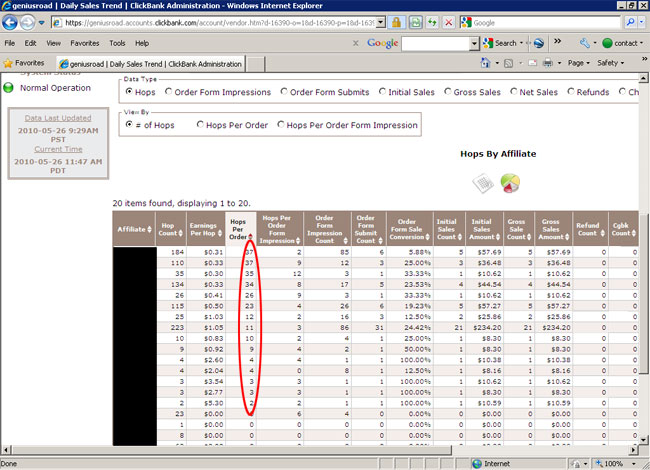Sort table by Hops Per Order column

pyautogui.click(x=237, y=230)
